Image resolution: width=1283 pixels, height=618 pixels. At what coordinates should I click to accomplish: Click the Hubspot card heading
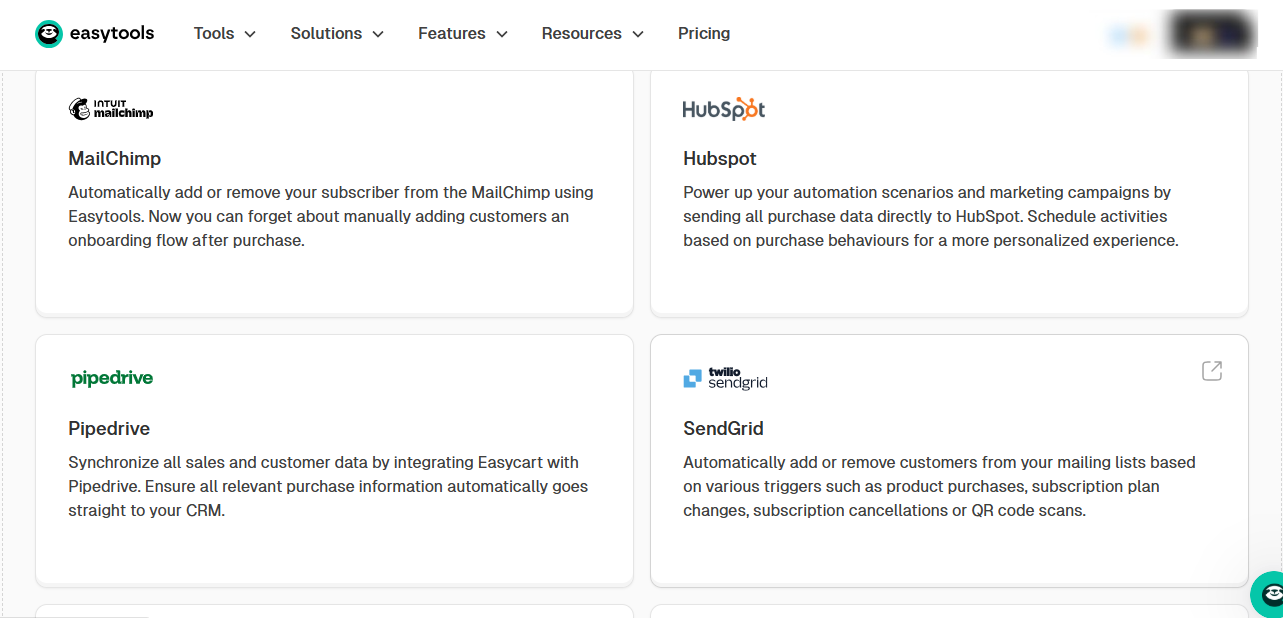tap(718, 158)
